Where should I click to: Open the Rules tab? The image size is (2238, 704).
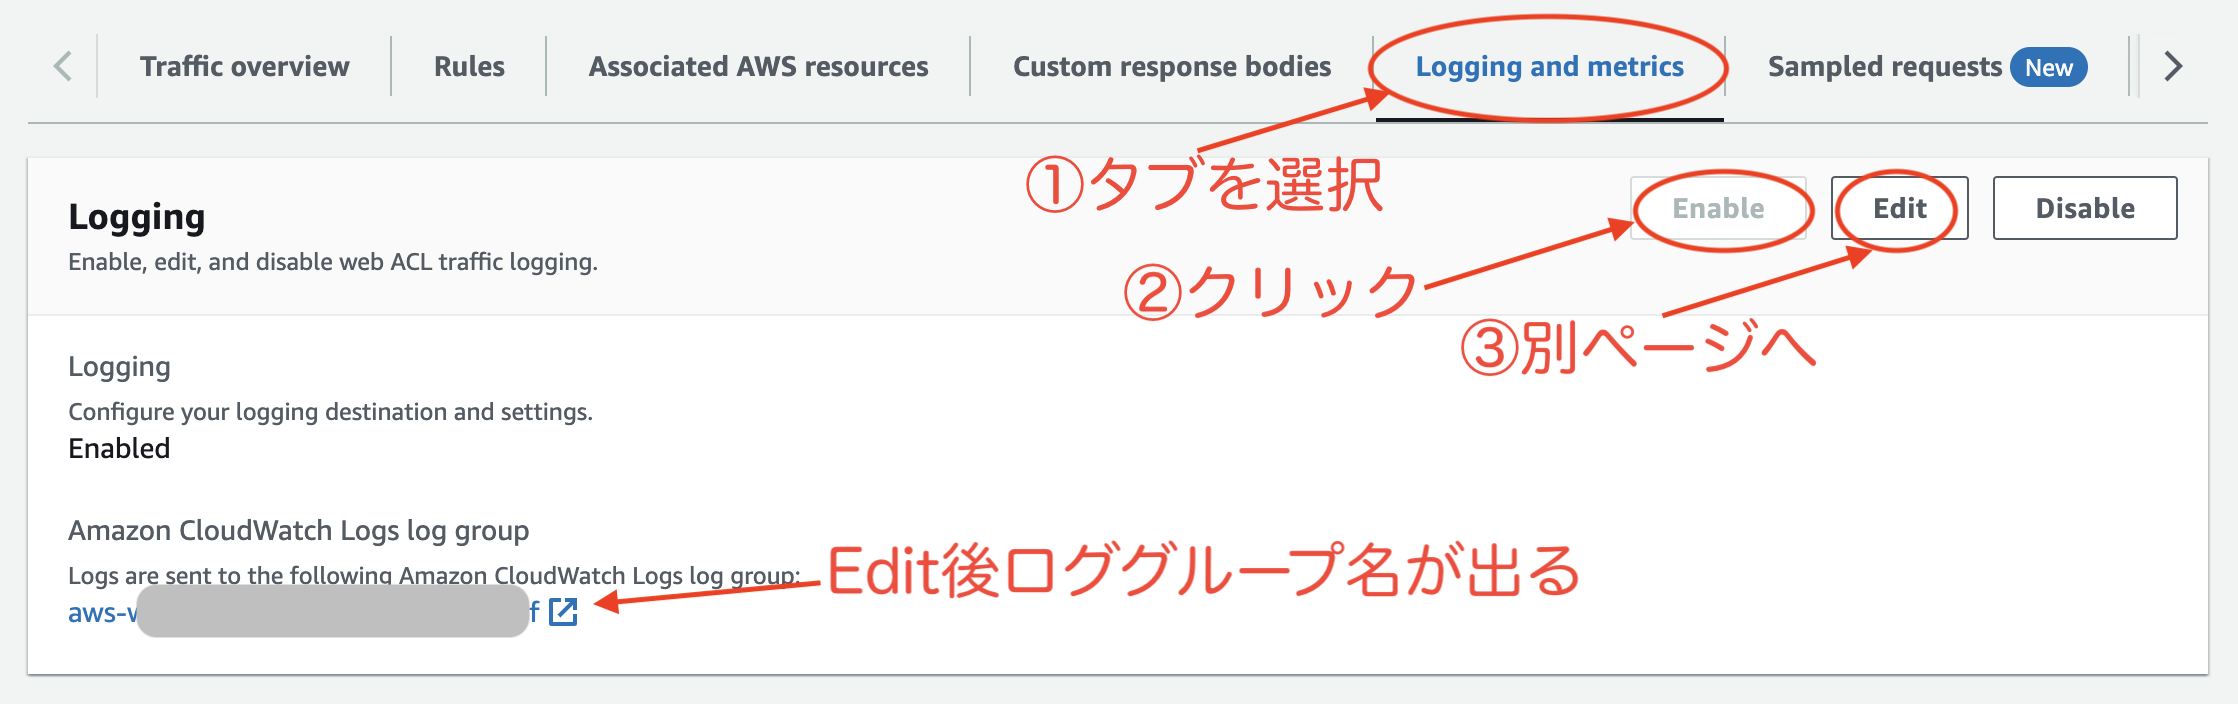469,67
